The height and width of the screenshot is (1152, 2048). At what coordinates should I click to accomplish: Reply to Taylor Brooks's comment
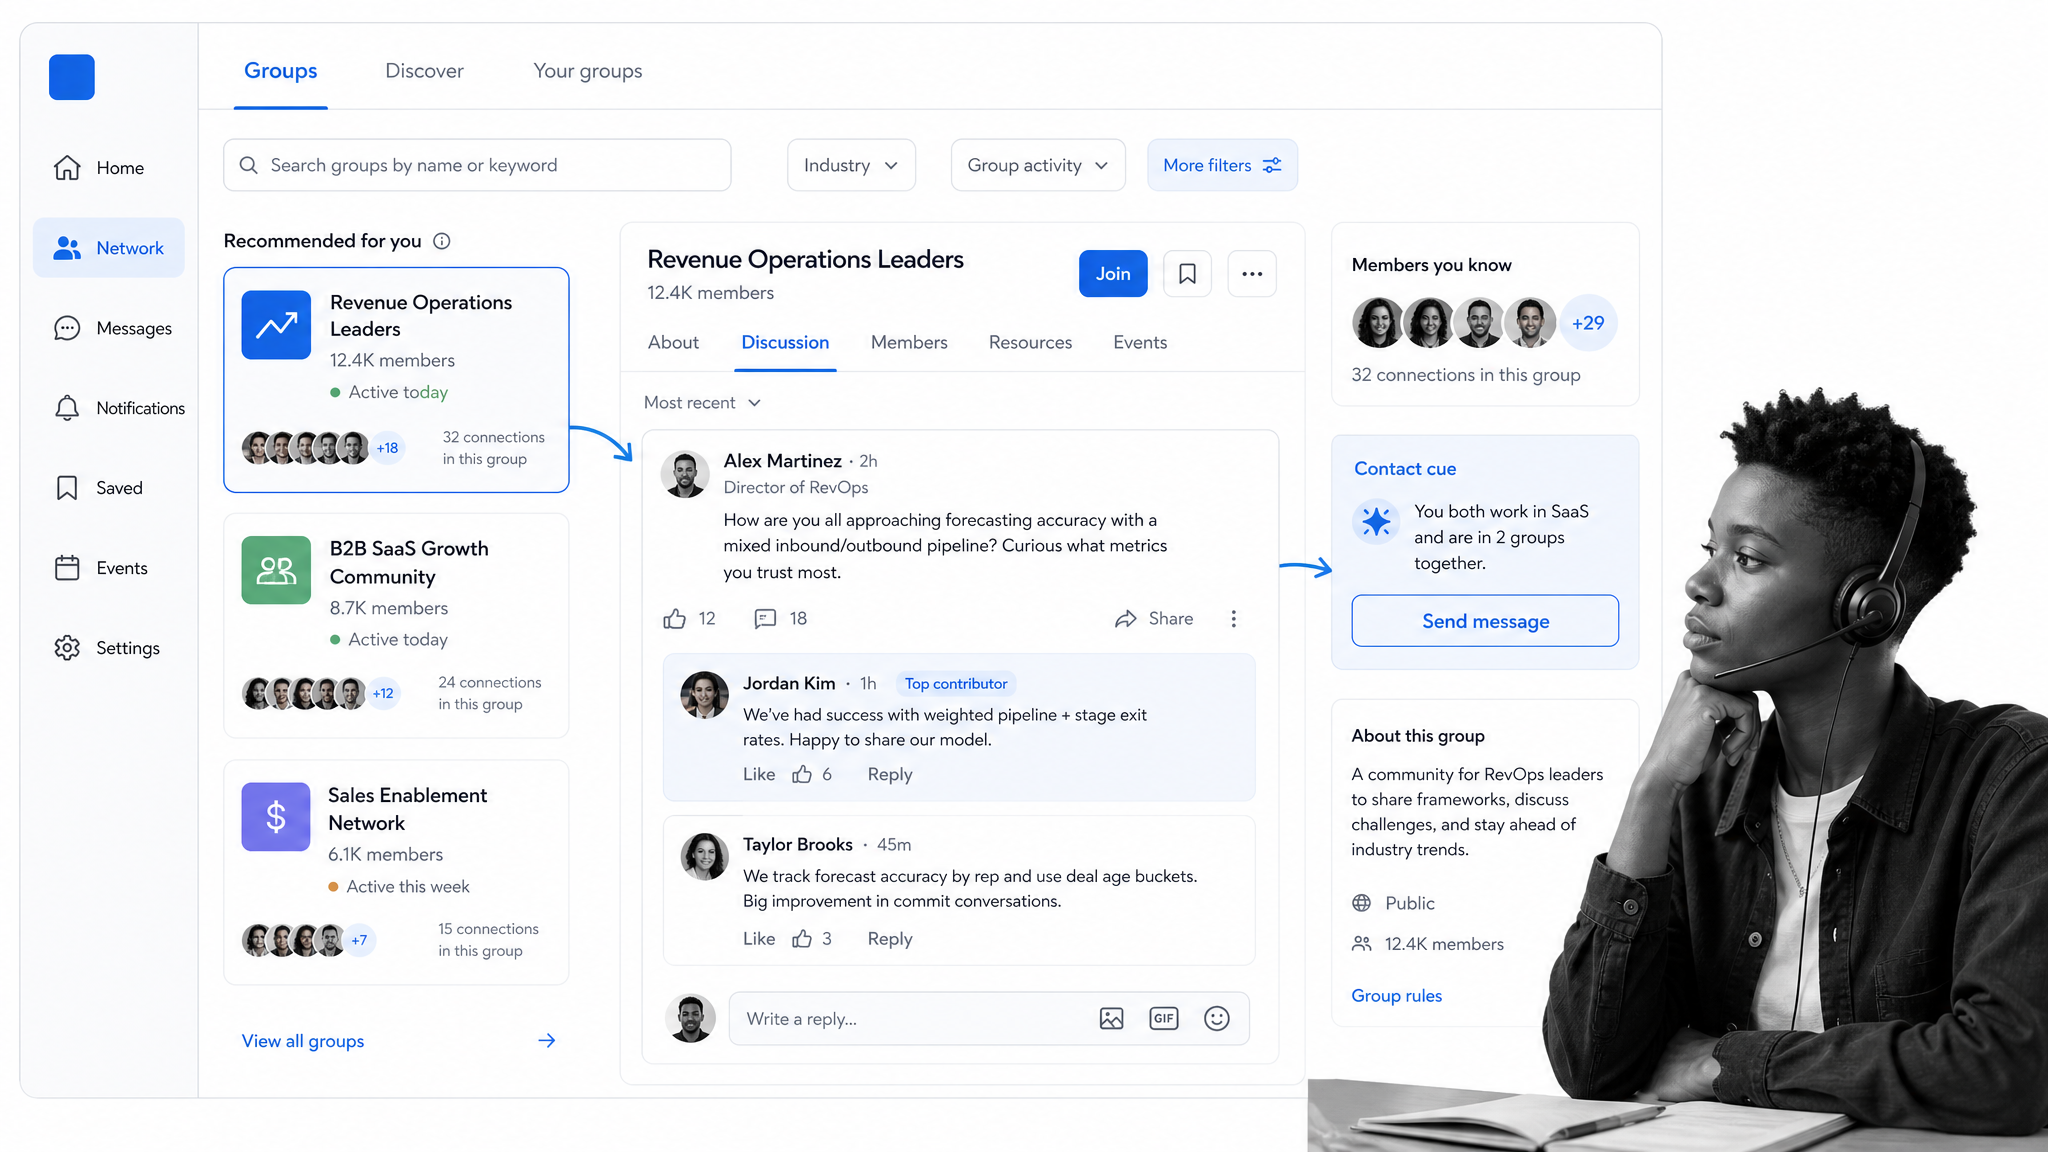(x=890, y=939)
